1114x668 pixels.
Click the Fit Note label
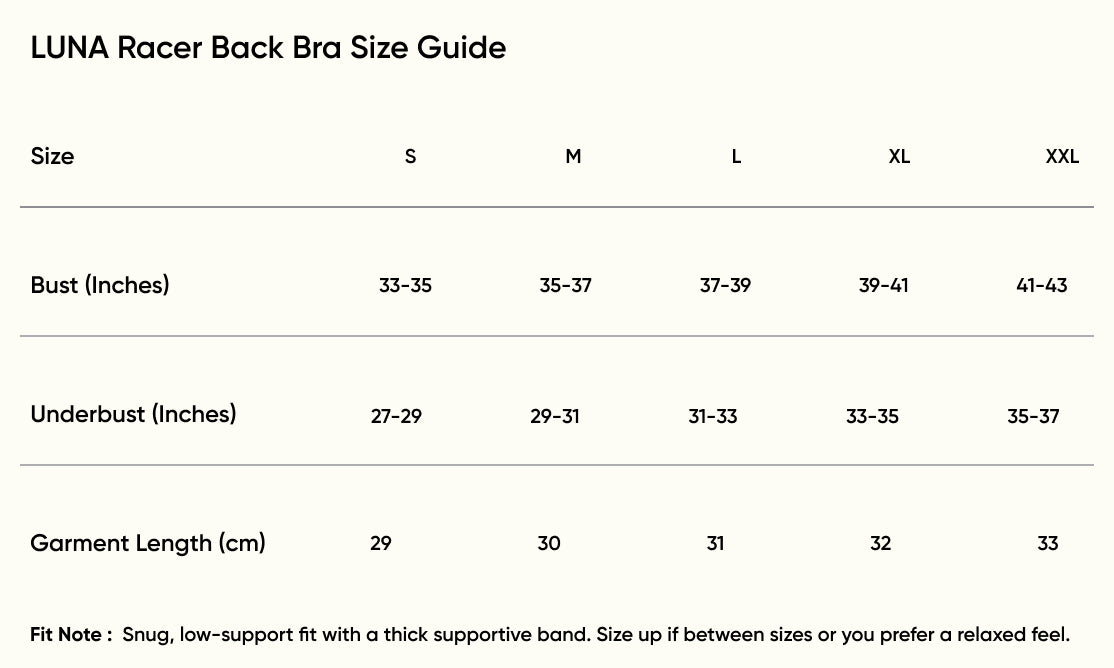point(70,634)
